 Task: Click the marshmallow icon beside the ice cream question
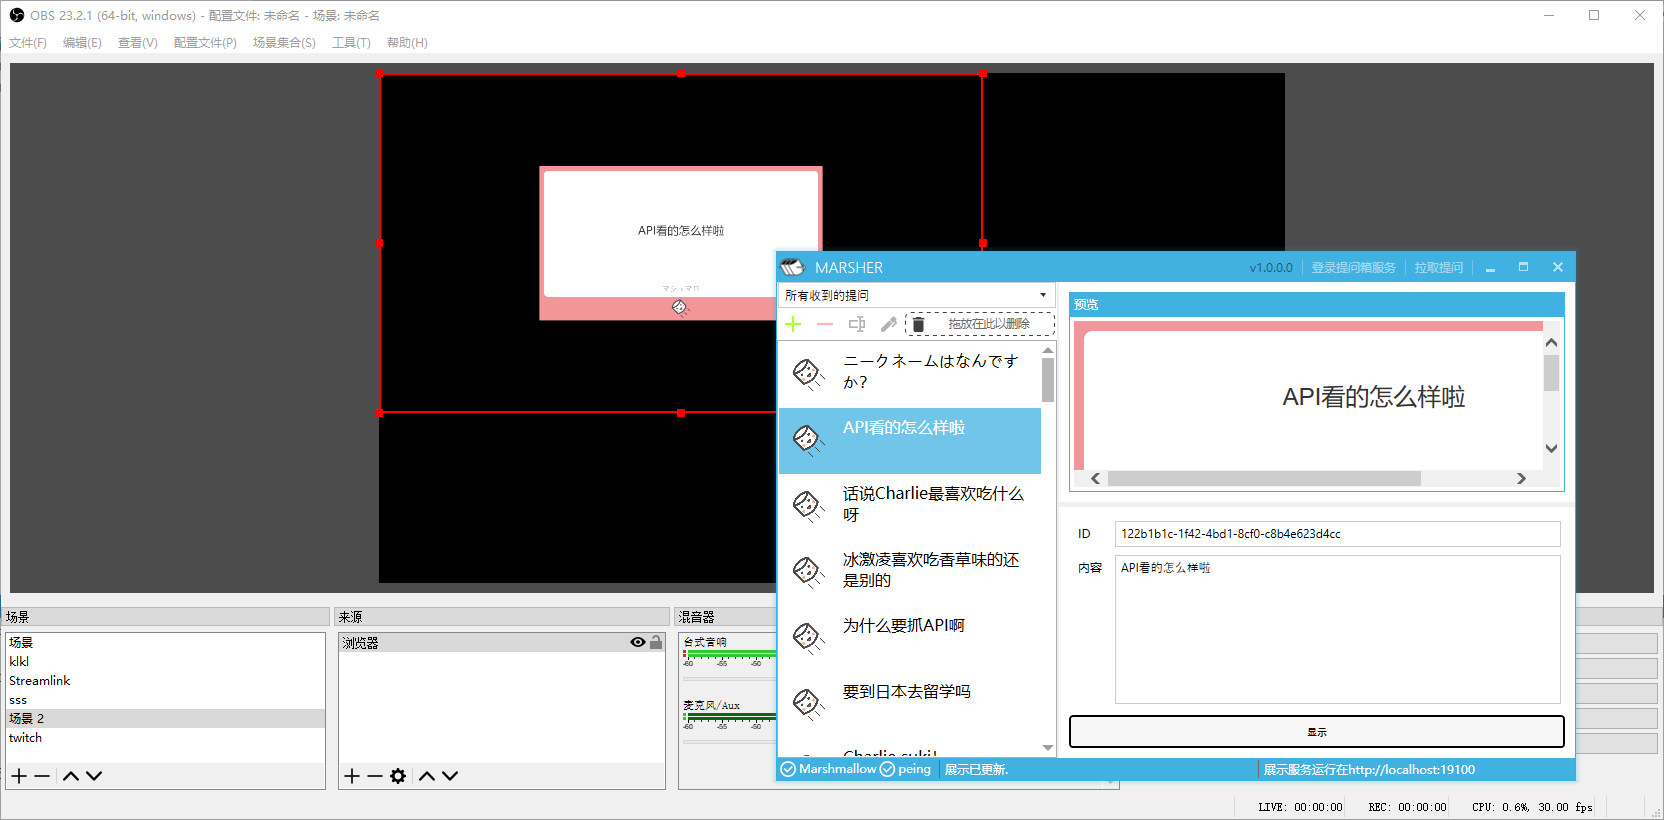point(808,571)
